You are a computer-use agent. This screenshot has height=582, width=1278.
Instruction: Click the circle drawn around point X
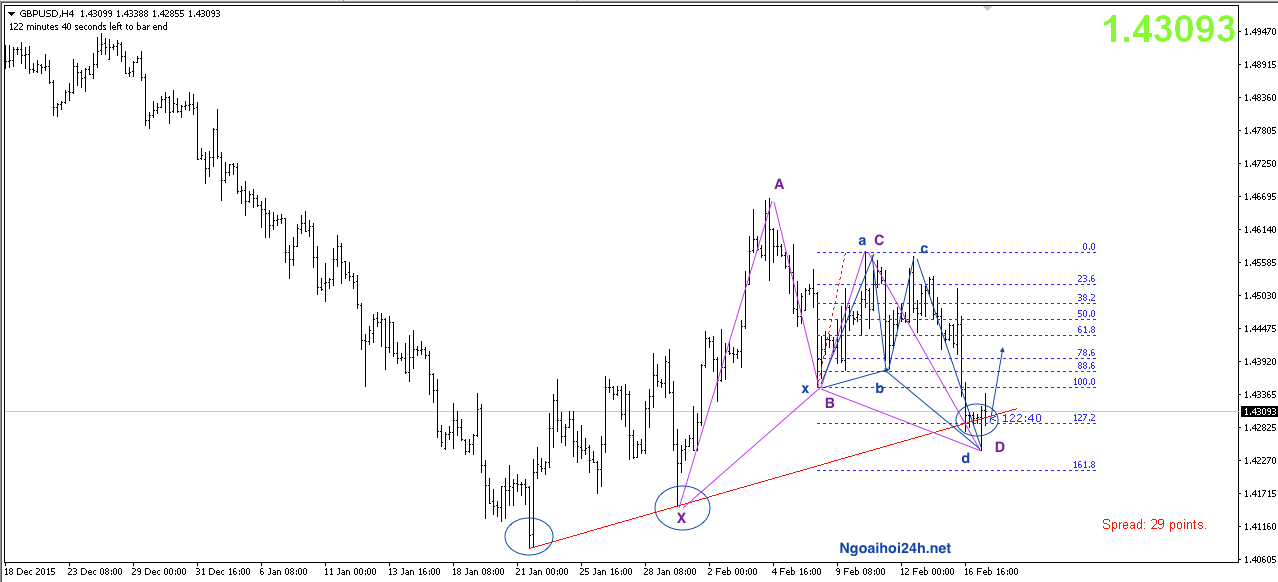pyautogui.click(x=682, y=508)
